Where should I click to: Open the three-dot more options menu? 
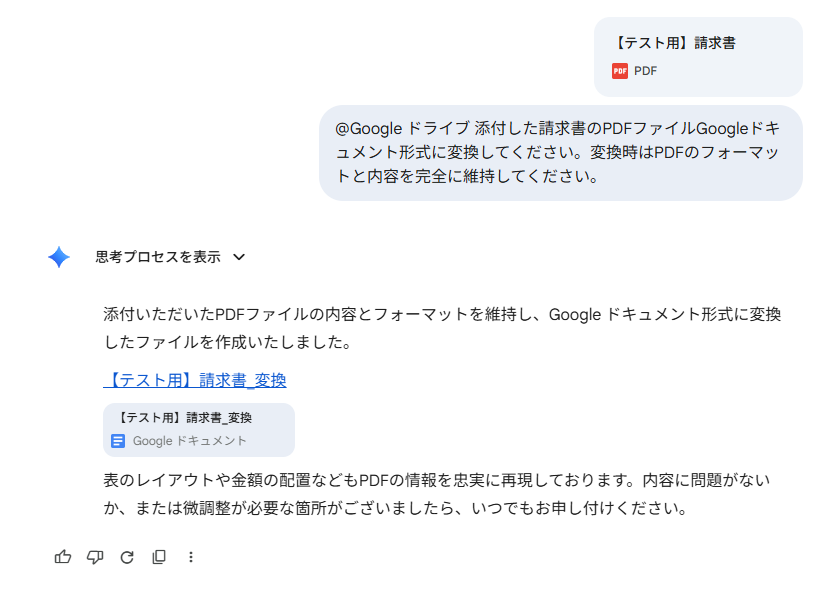(x=191, y=557)
